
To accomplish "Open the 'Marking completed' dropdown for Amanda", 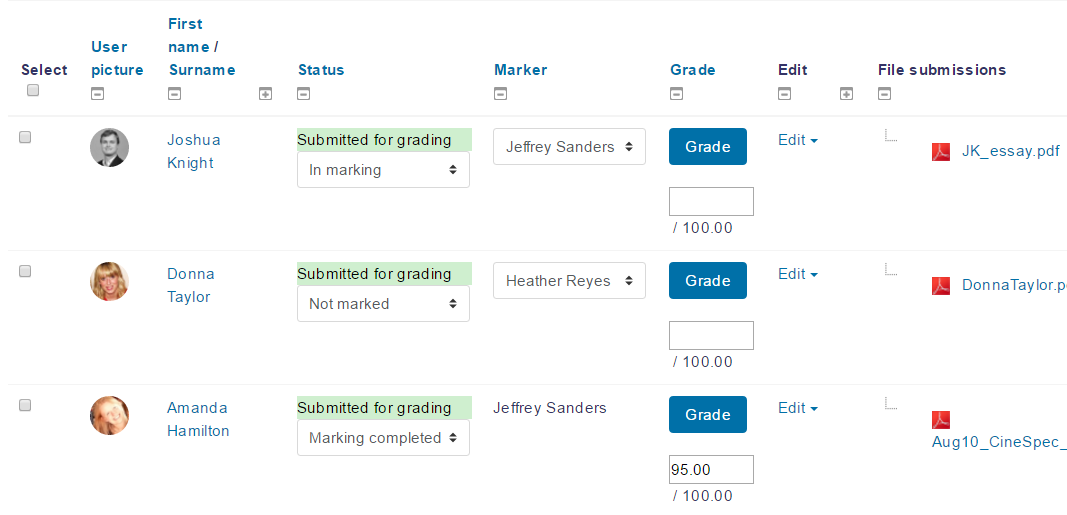I will 383,438.
